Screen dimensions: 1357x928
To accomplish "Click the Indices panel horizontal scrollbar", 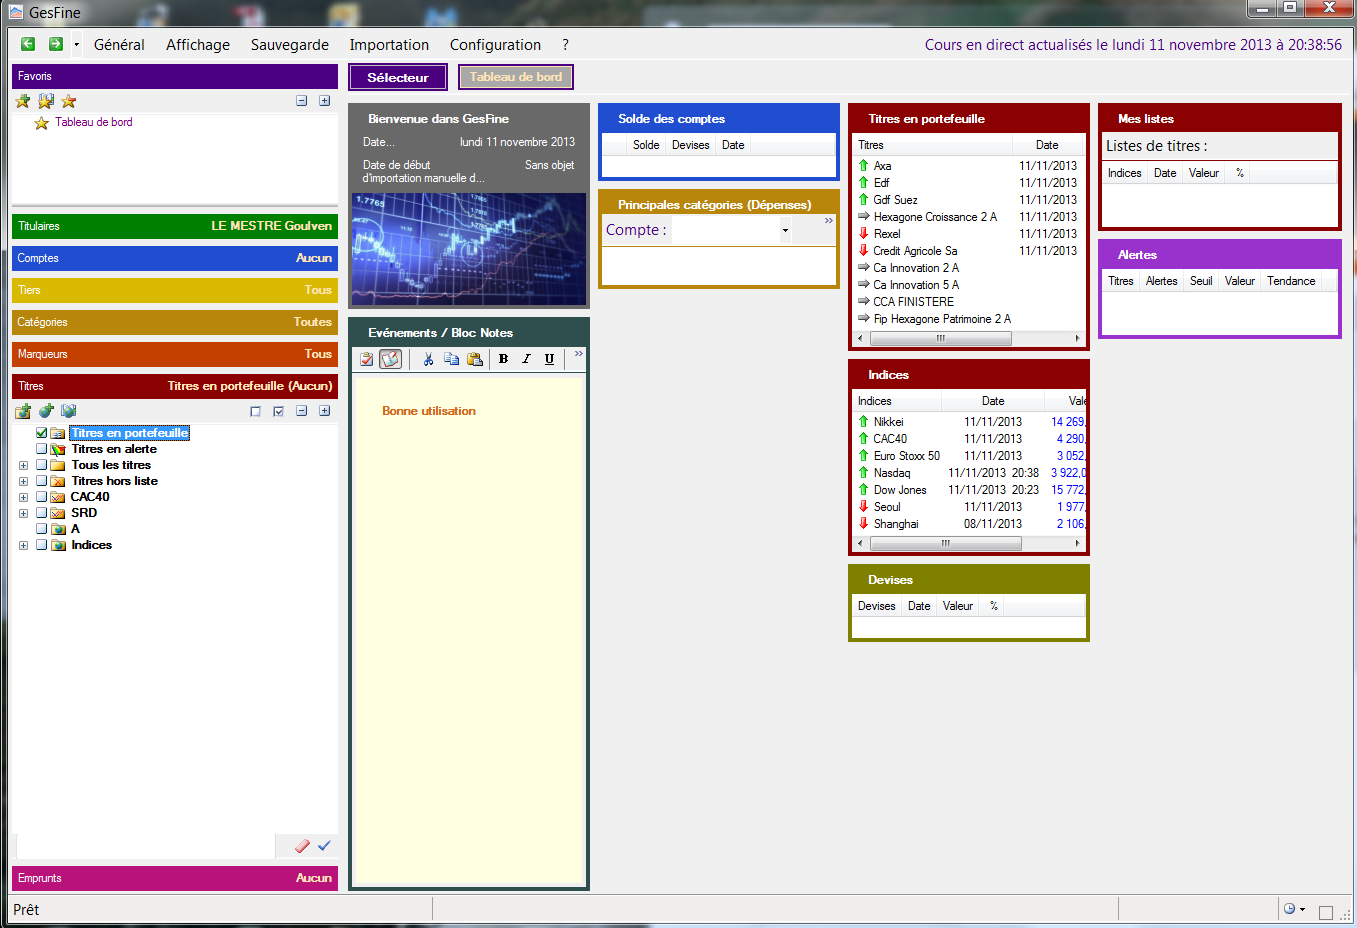I will [x=945, y=544].
